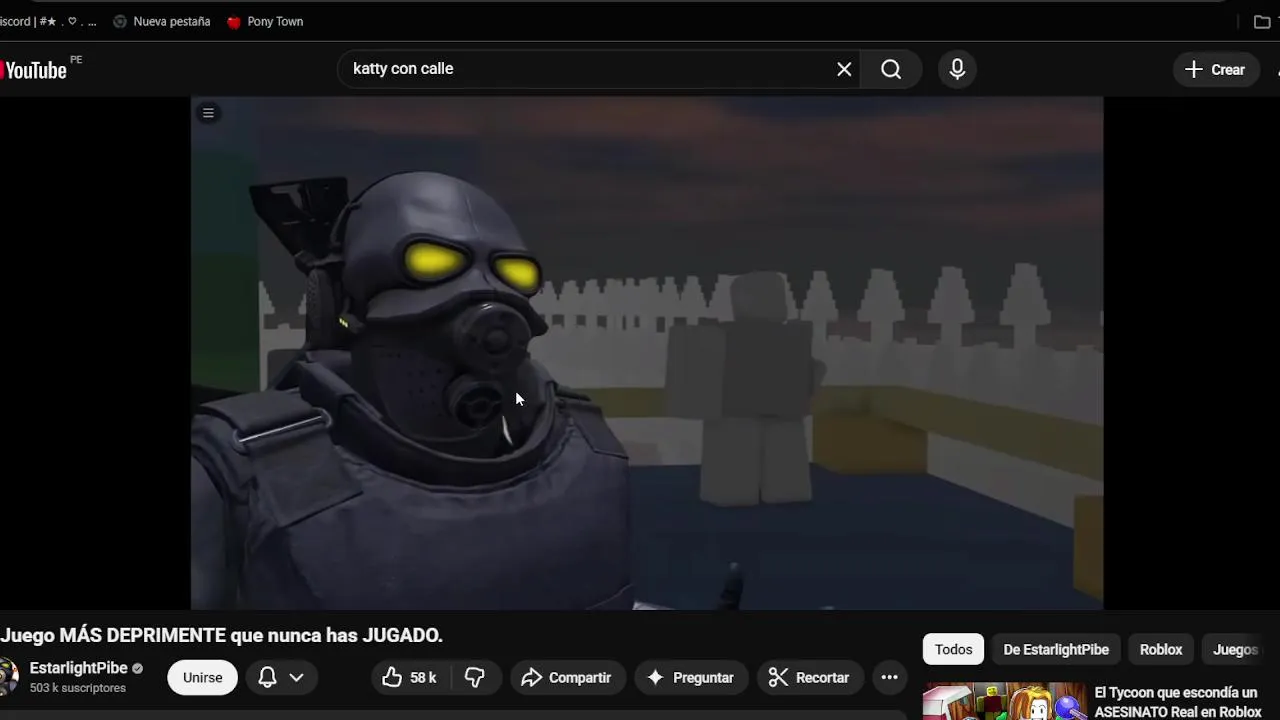
Task: Open the bookmarks folder icon
Action: [1262, 21]
